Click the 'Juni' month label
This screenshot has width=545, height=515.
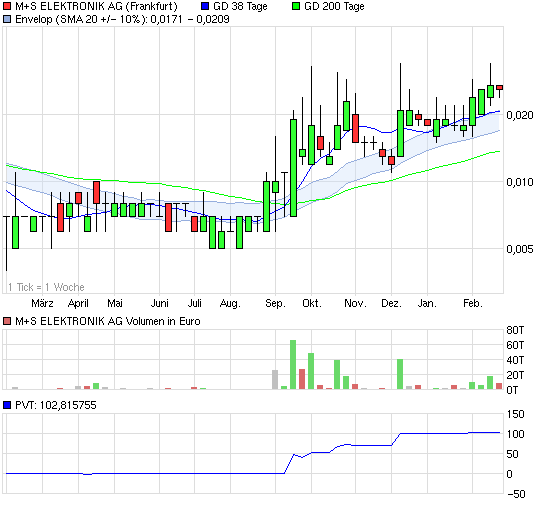160,303
